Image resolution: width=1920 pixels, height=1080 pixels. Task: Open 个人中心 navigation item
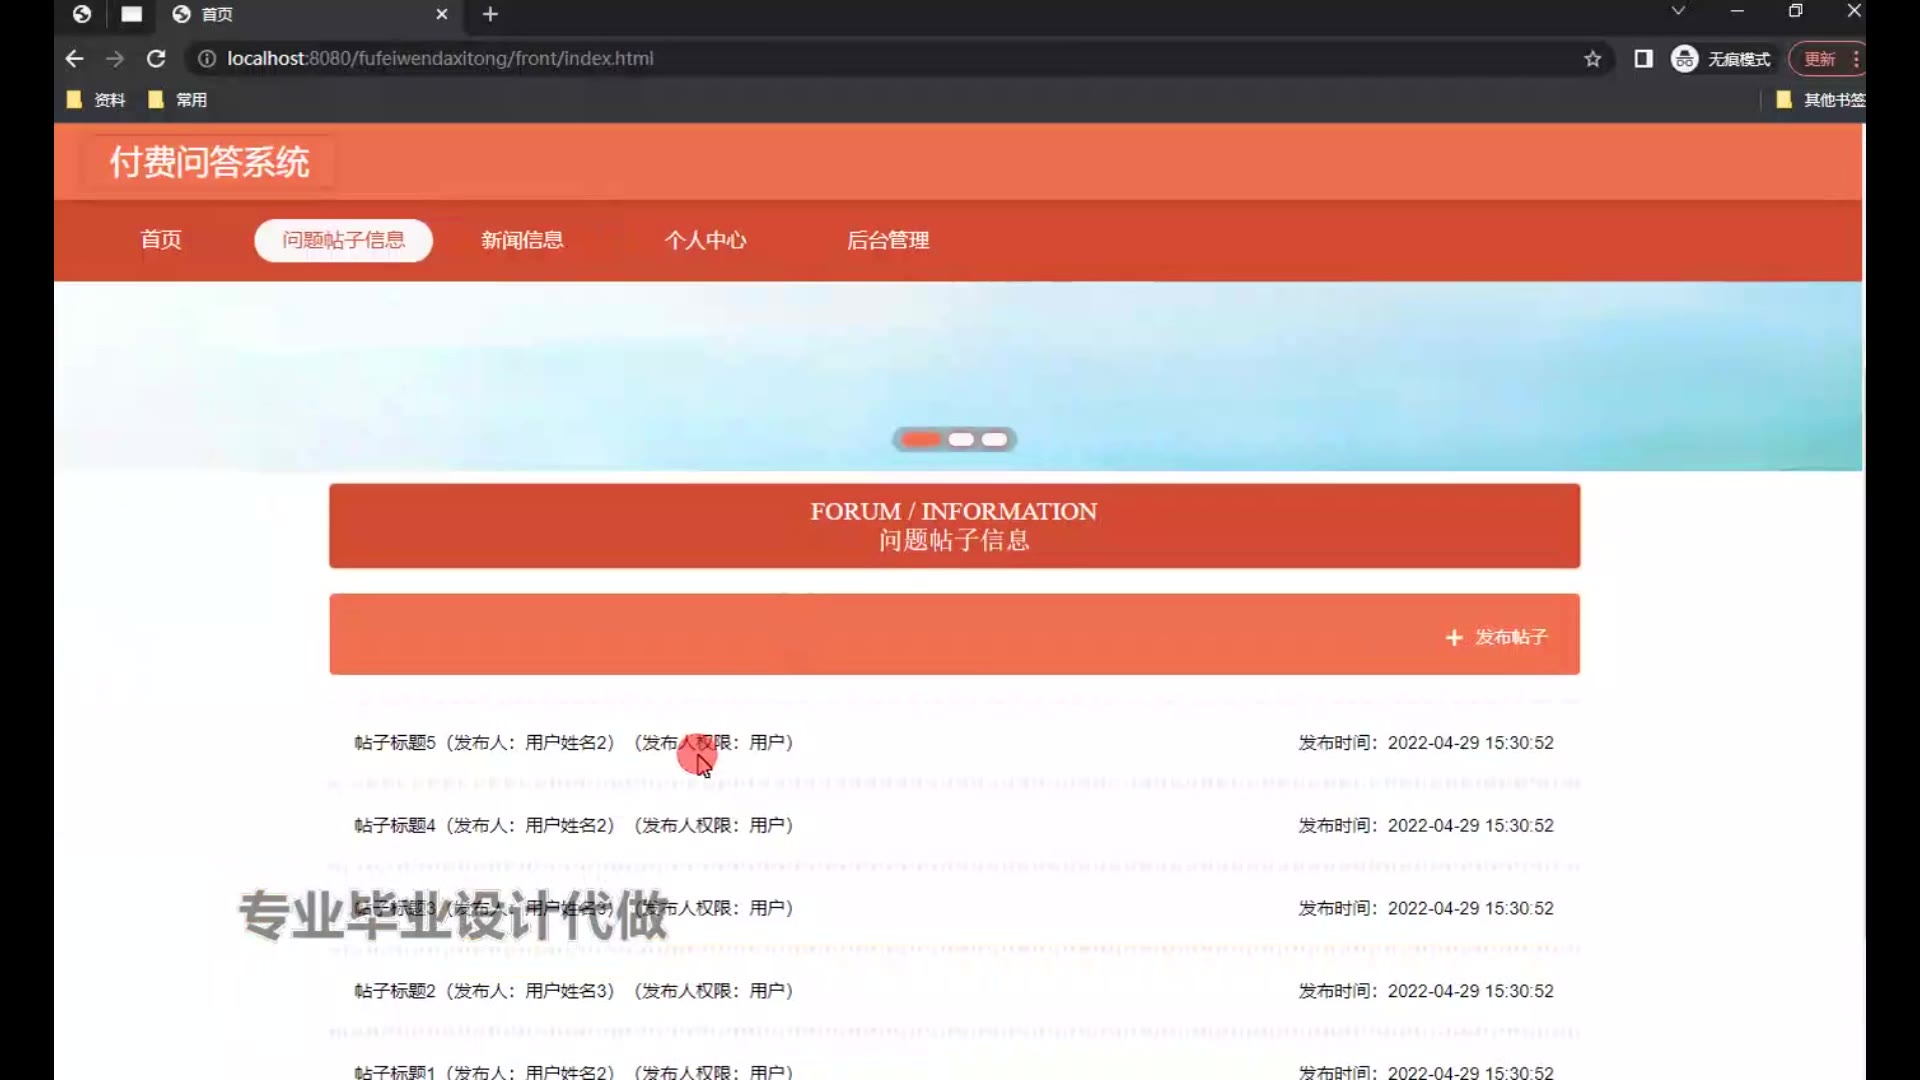[x=705, y=240]
